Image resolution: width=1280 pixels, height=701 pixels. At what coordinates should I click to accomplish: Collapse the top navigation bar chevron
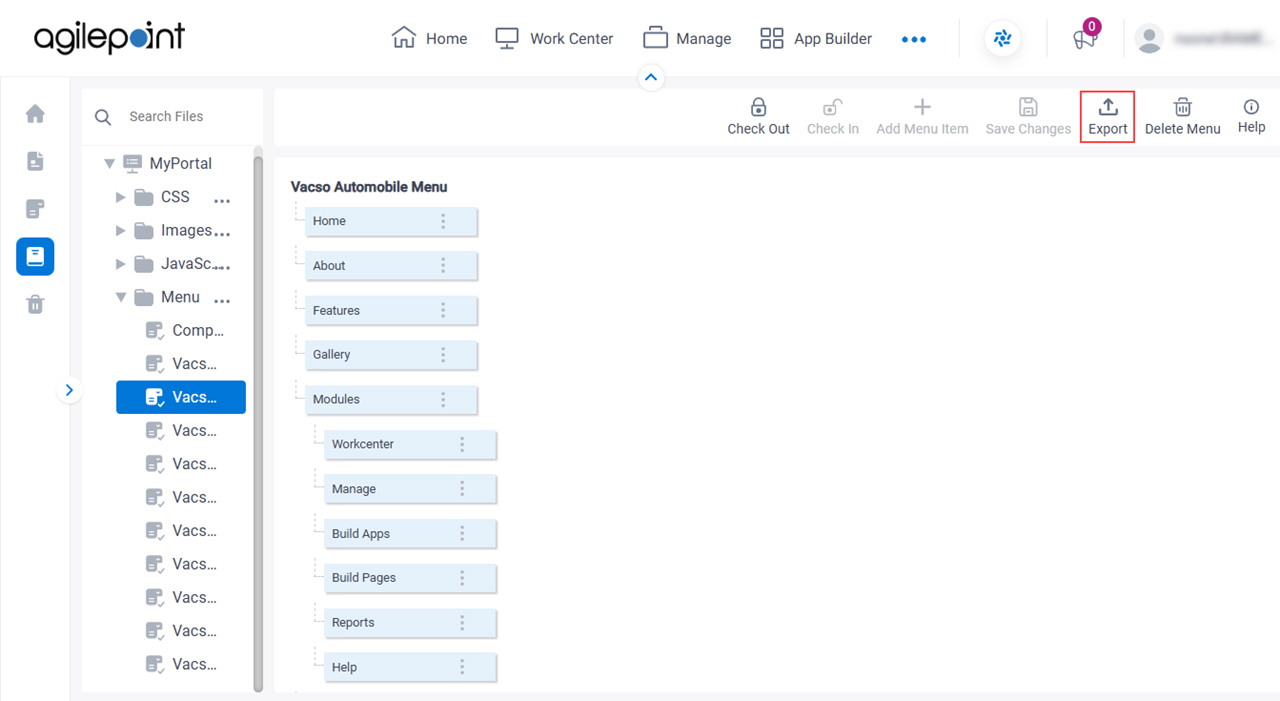point(651,77)
